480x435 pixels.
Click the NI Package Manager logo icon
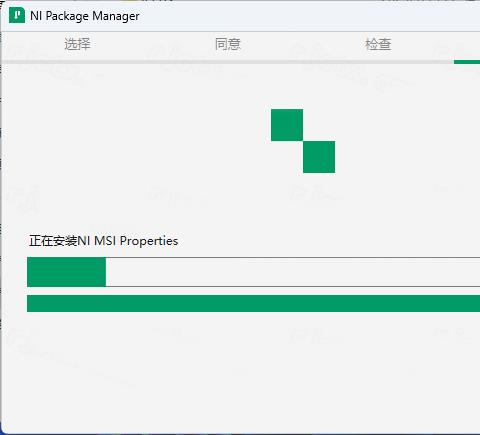(17, 16)
